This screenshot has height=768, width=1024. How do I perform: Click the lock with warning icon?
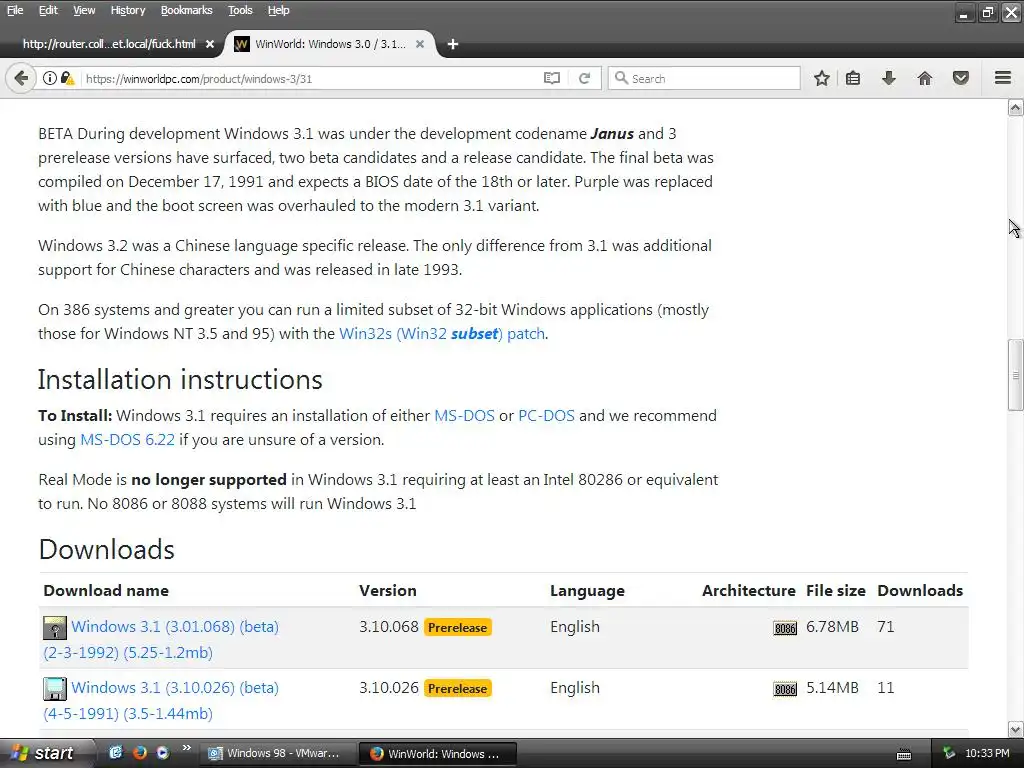click(x=67, y=78)
